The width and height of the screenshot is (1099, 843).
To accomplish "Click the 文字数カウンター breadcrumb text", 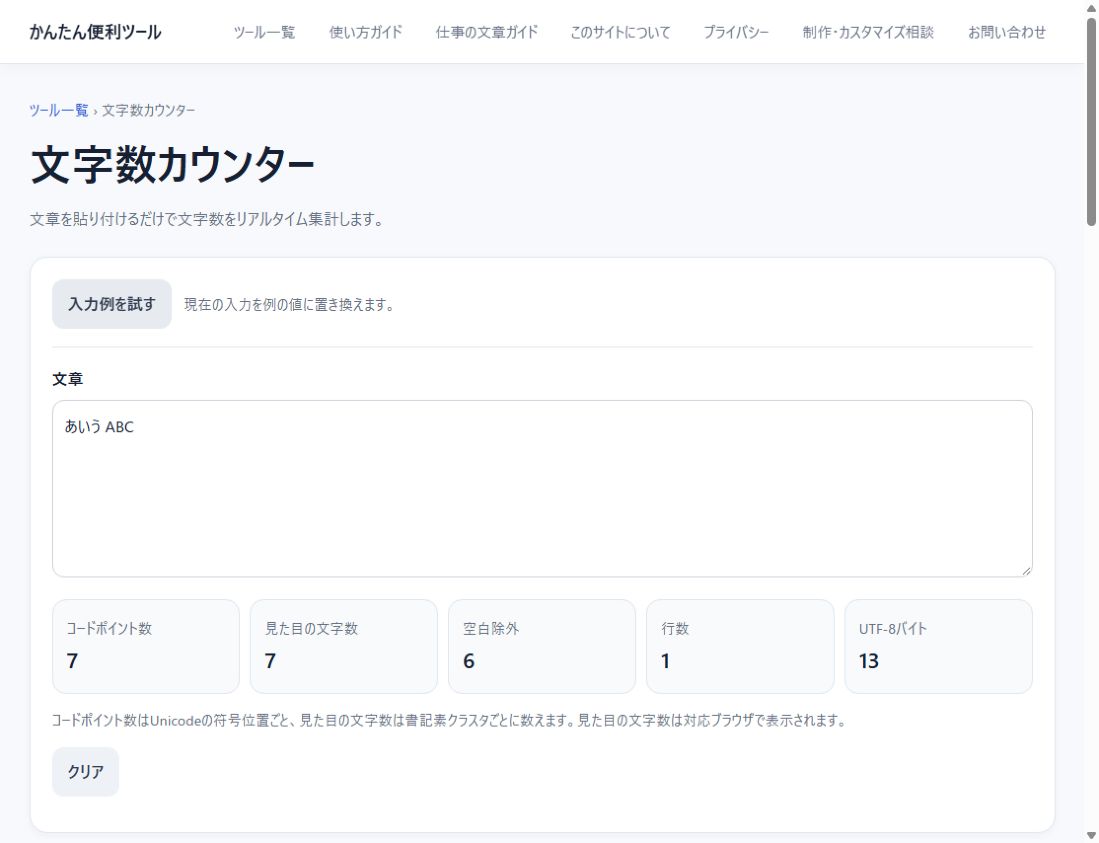I will [149, 110].
